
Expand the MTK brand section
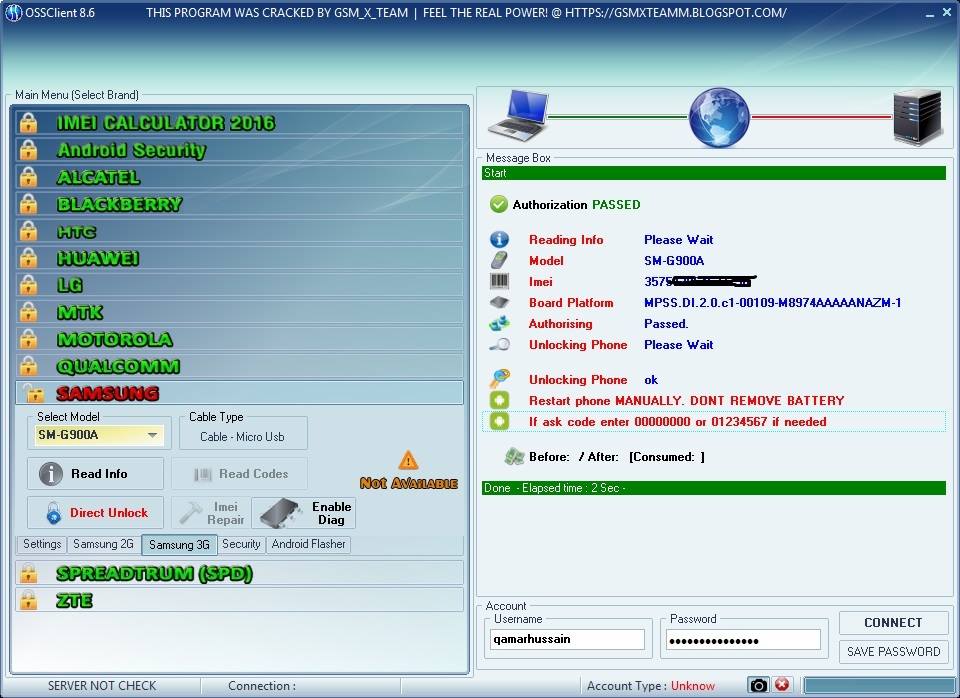(239, 312)
